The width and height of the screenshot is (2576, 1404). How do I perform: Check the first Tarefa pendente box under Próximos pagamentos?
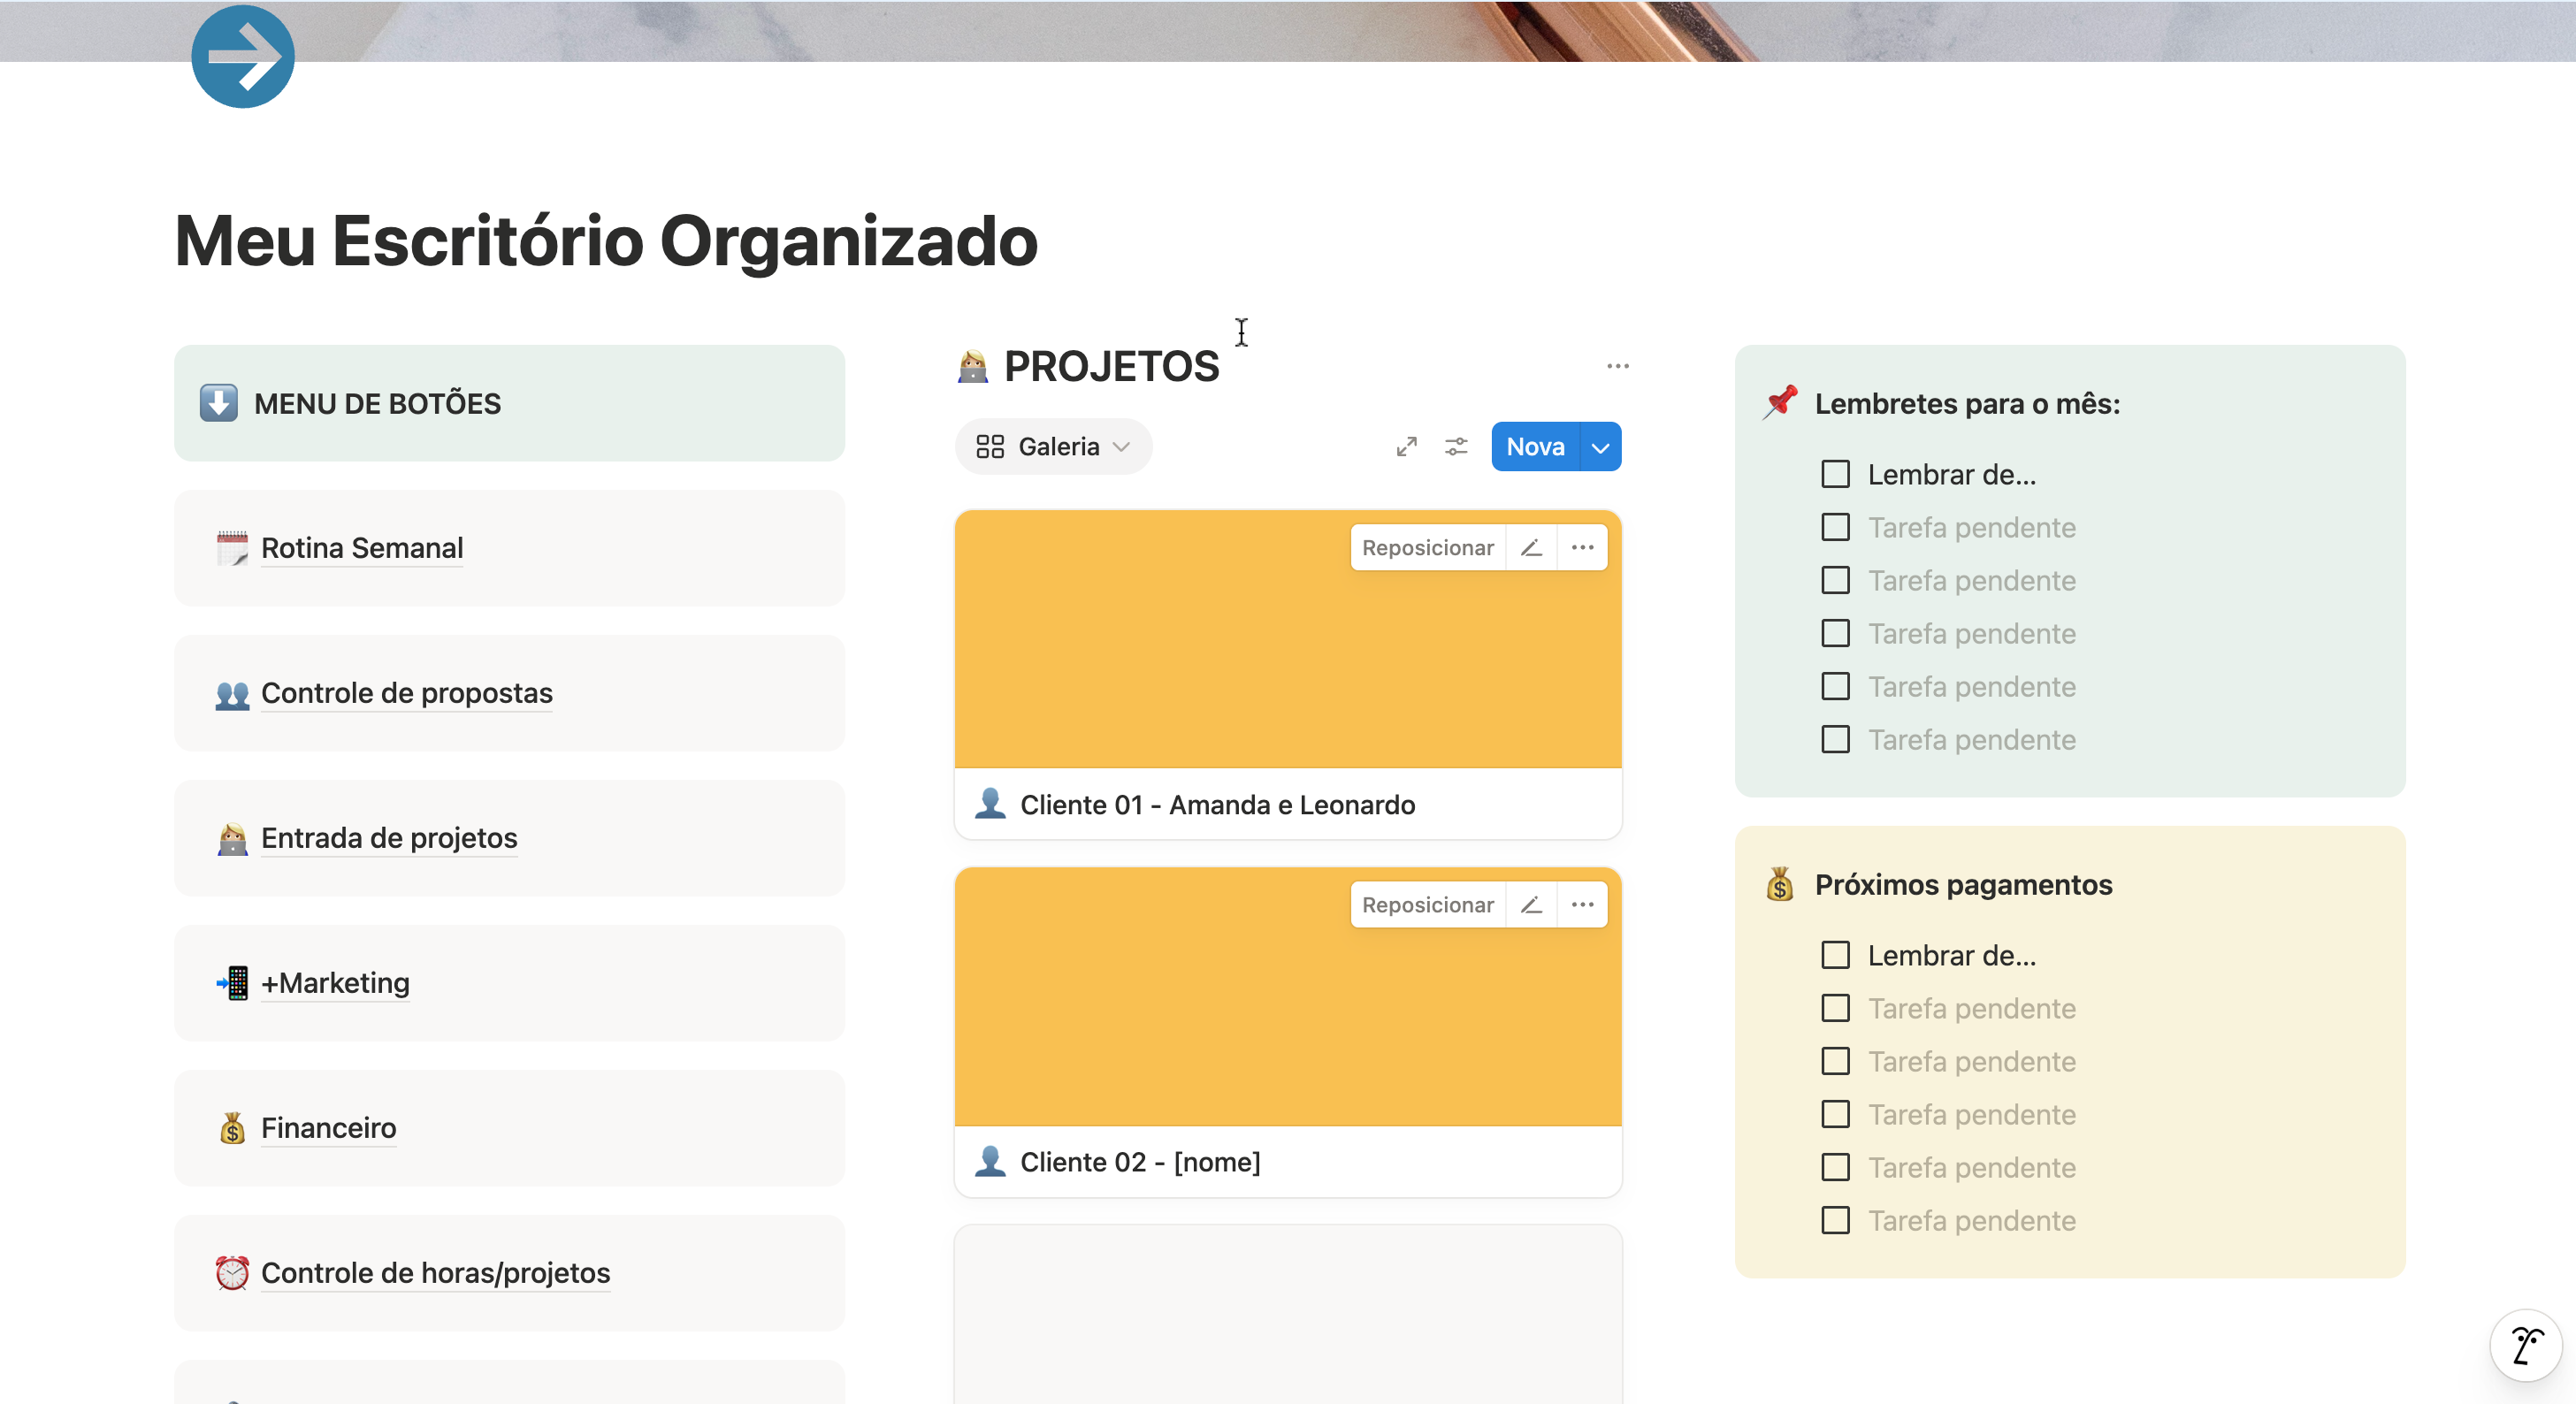(x=1835, y=1008)
